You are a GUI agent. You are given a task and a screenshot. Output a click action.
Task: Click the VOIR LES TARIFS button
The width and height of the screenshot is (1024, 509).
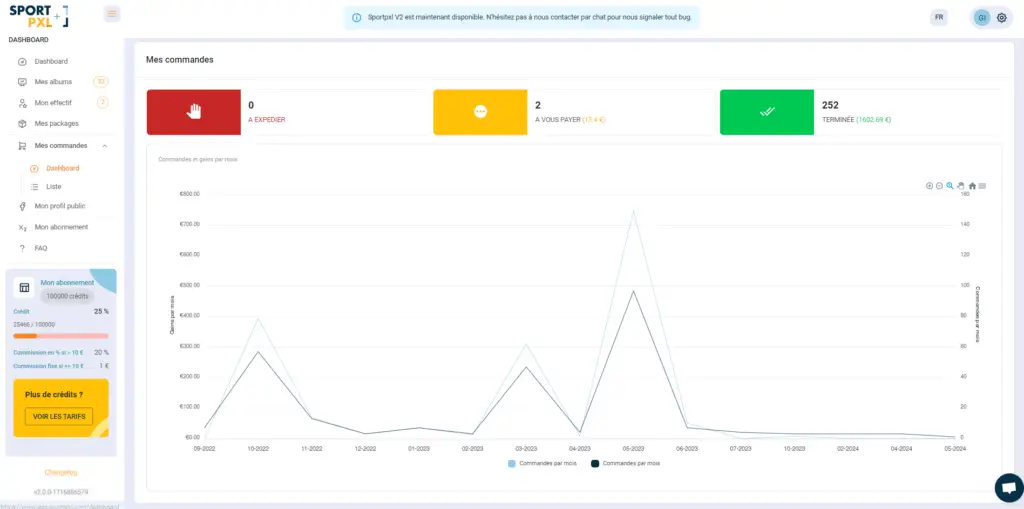(x=59, y=416)
